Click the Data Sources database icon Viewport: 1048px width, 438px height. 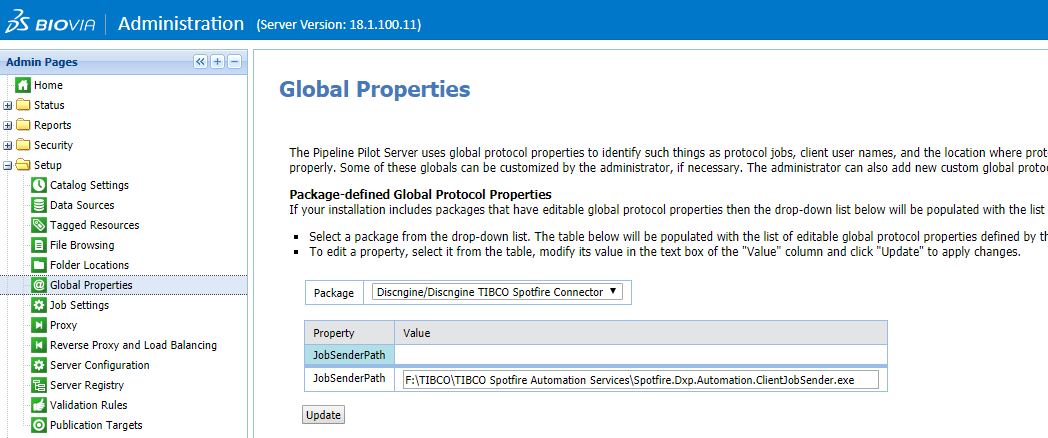pyautogui.click(x=39, y=205)
